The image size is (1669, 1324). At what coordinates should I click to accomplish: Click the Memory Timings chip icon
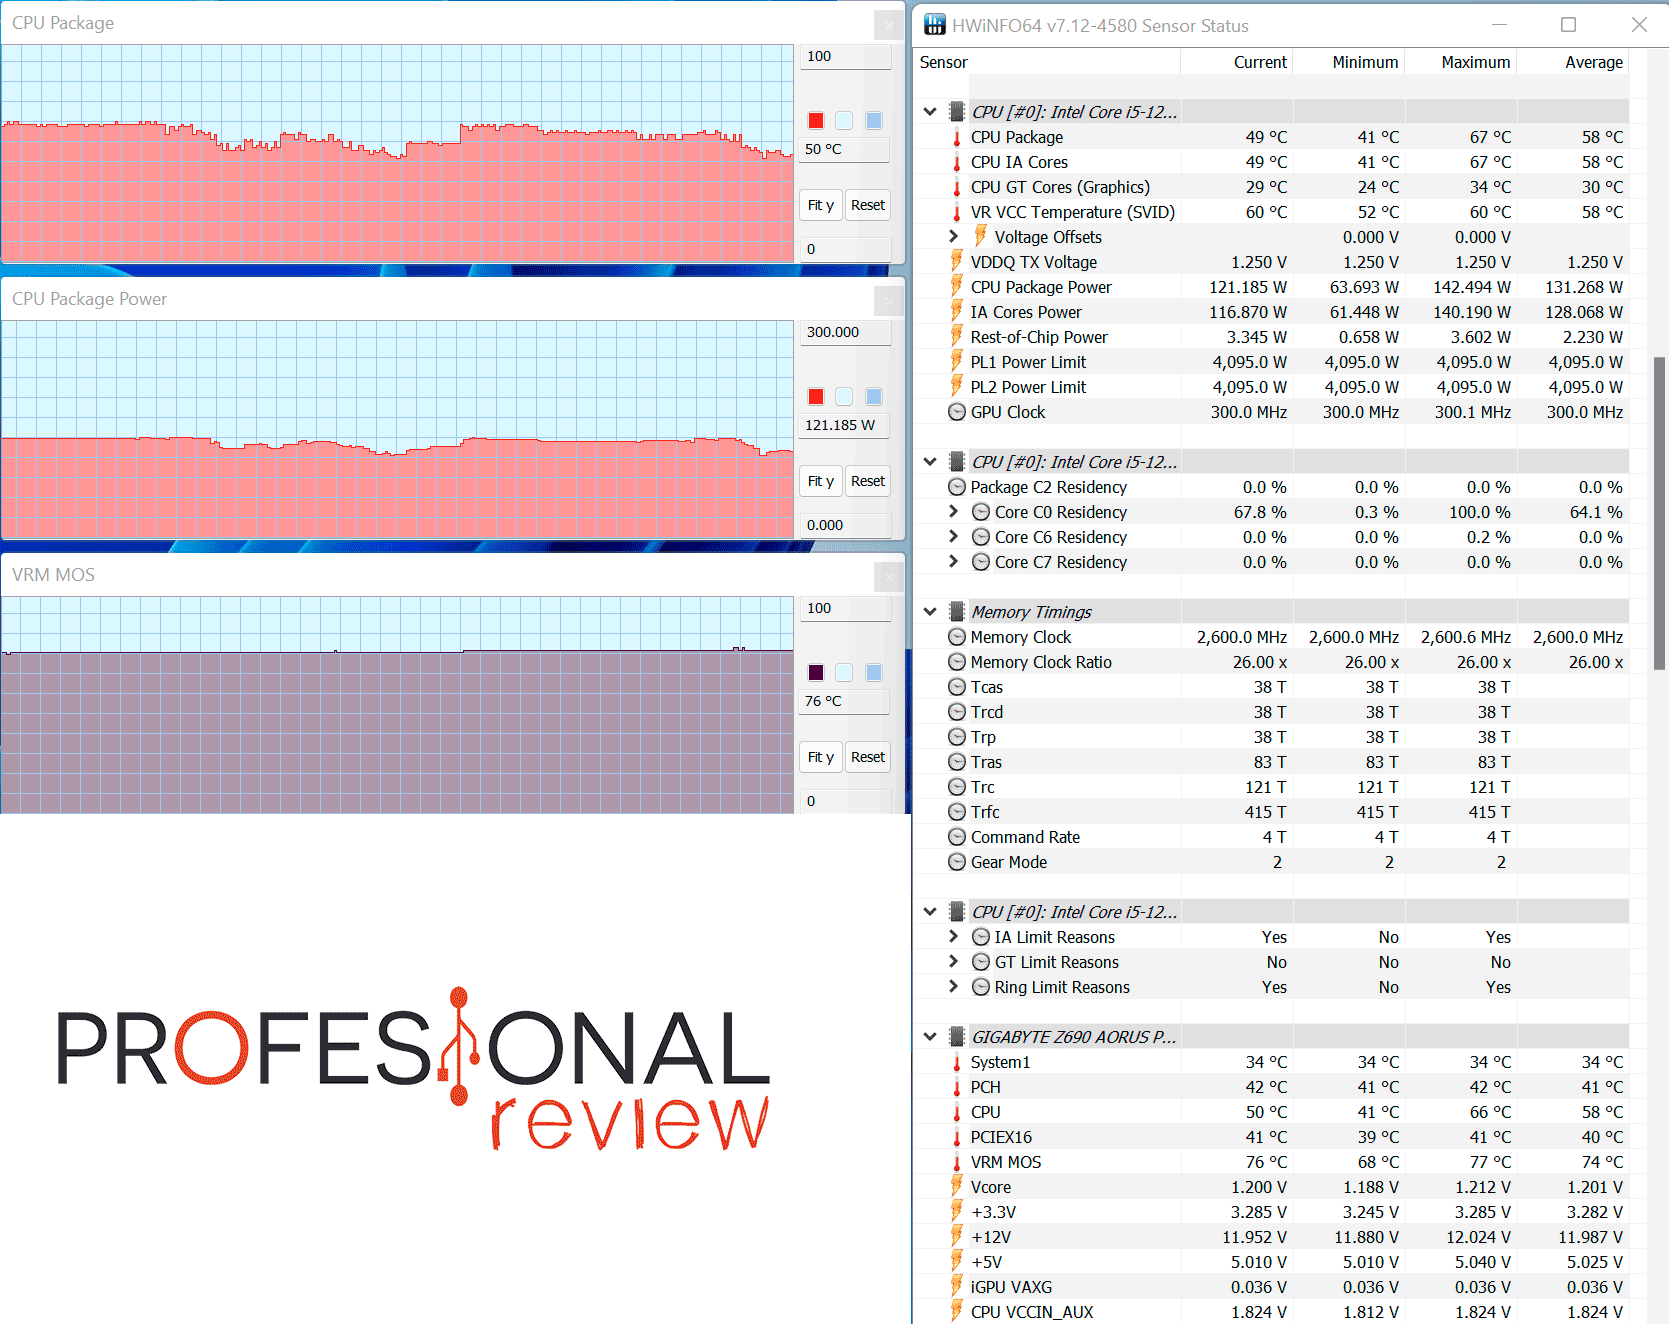957,611
